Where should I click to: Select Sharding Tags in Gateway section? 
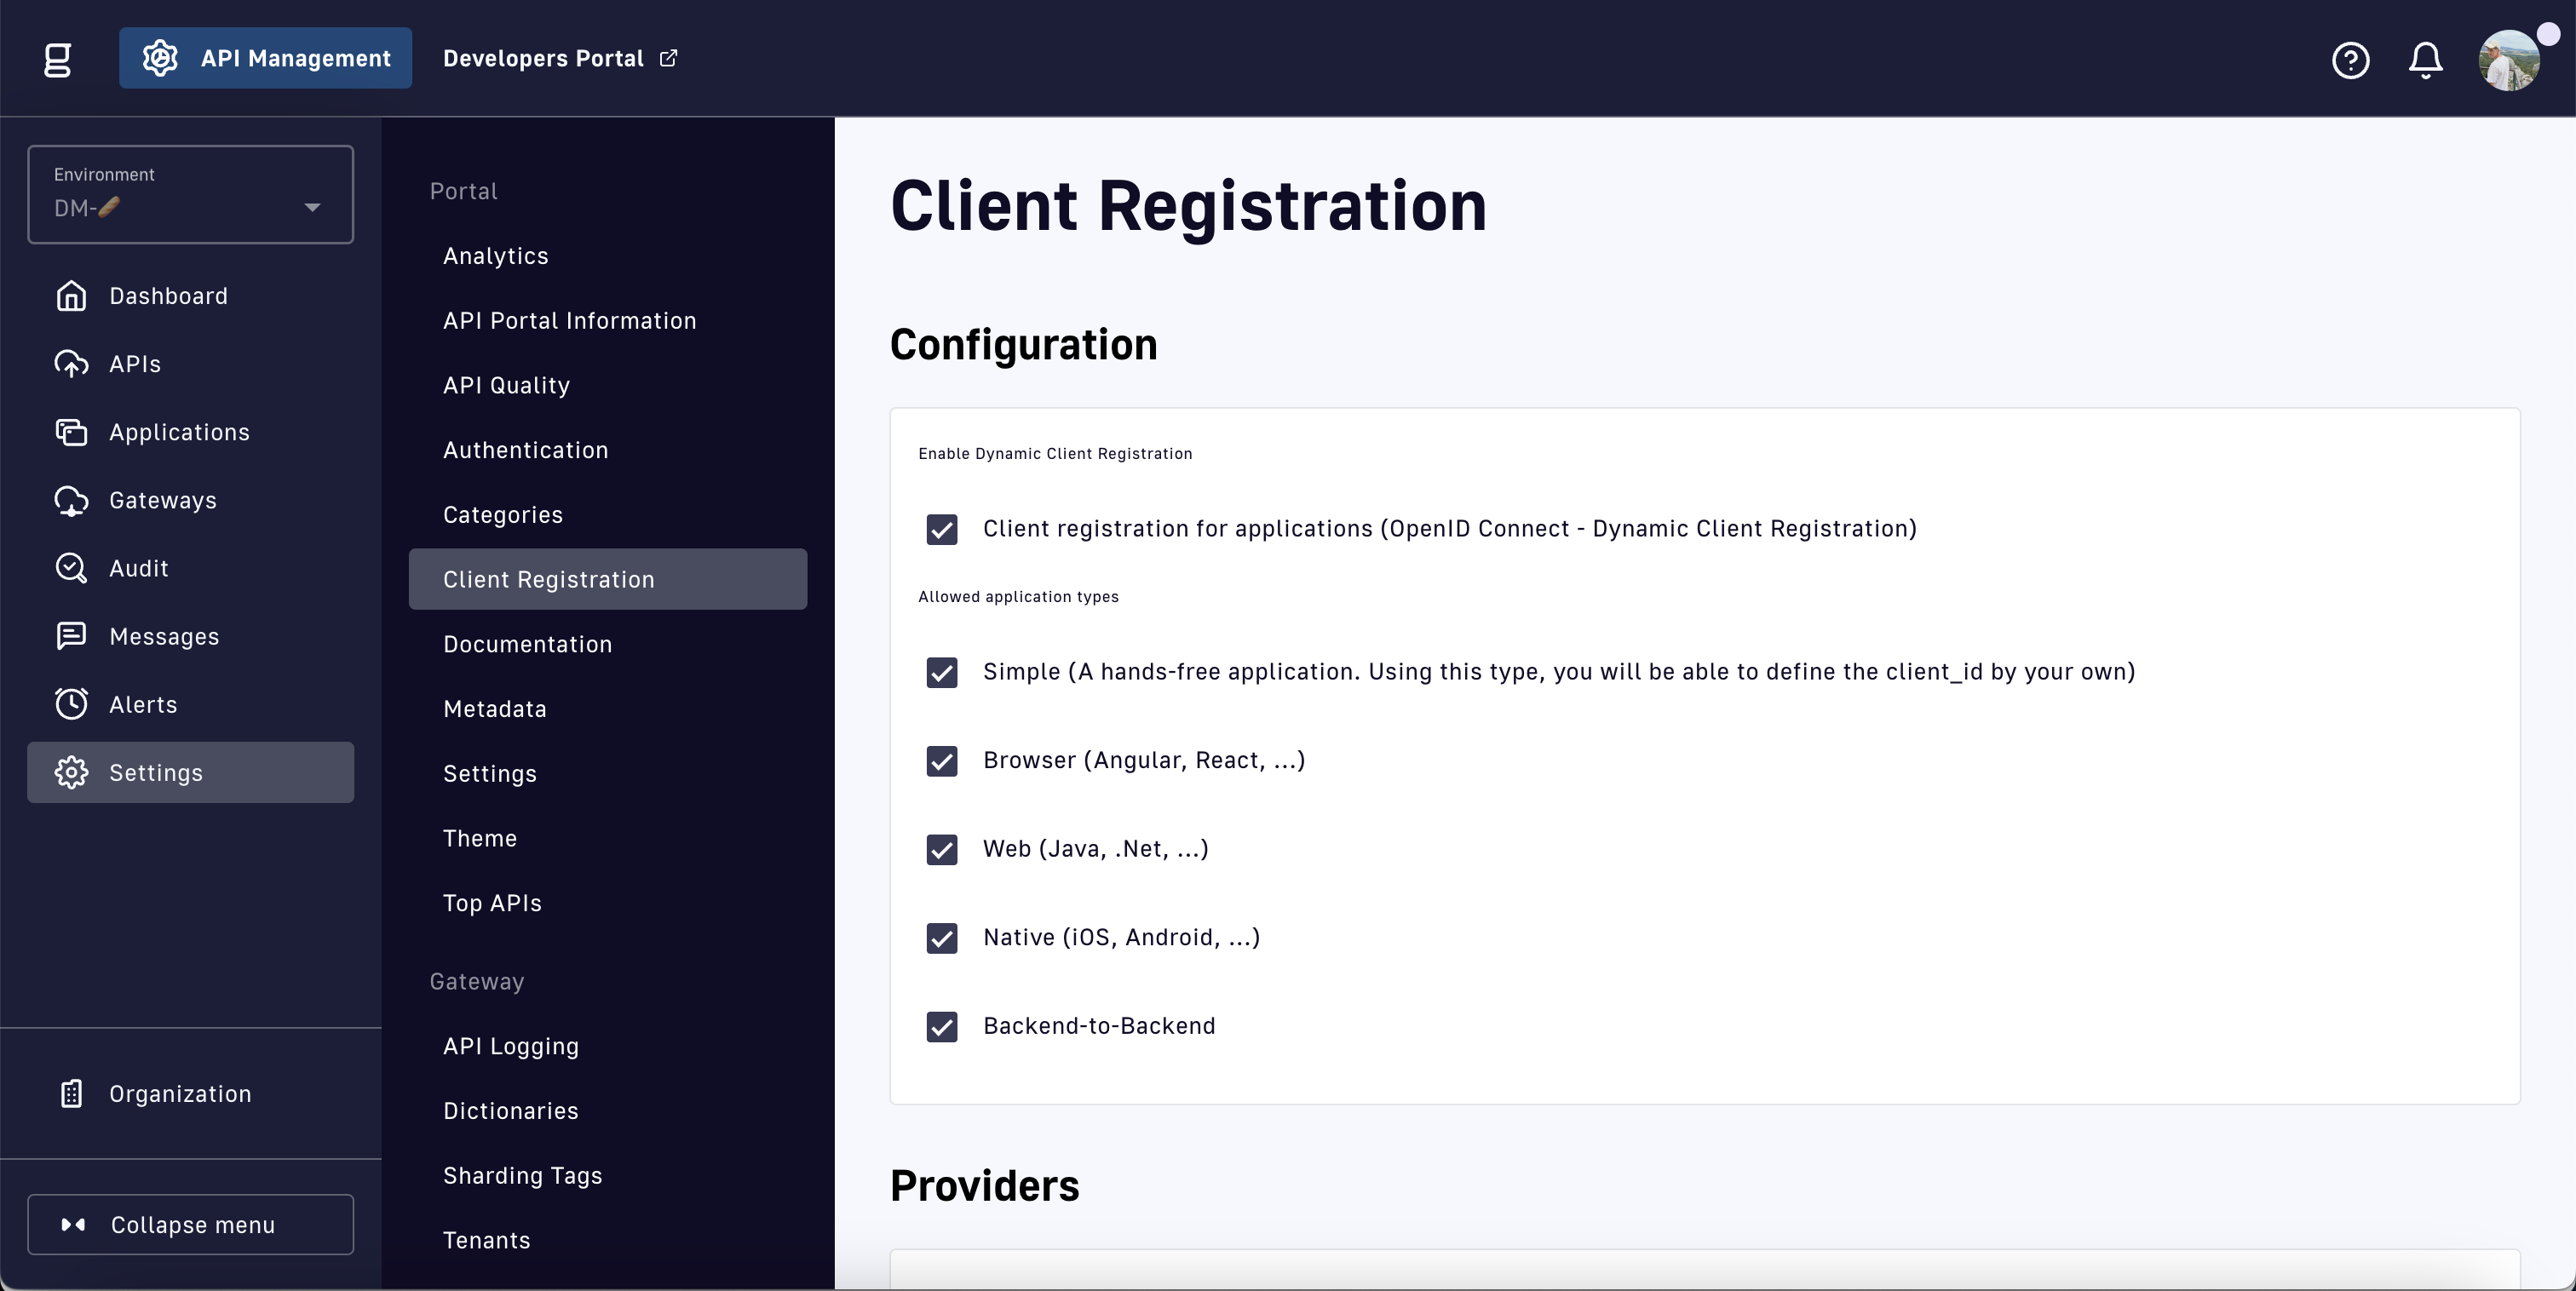point(522,1175)
